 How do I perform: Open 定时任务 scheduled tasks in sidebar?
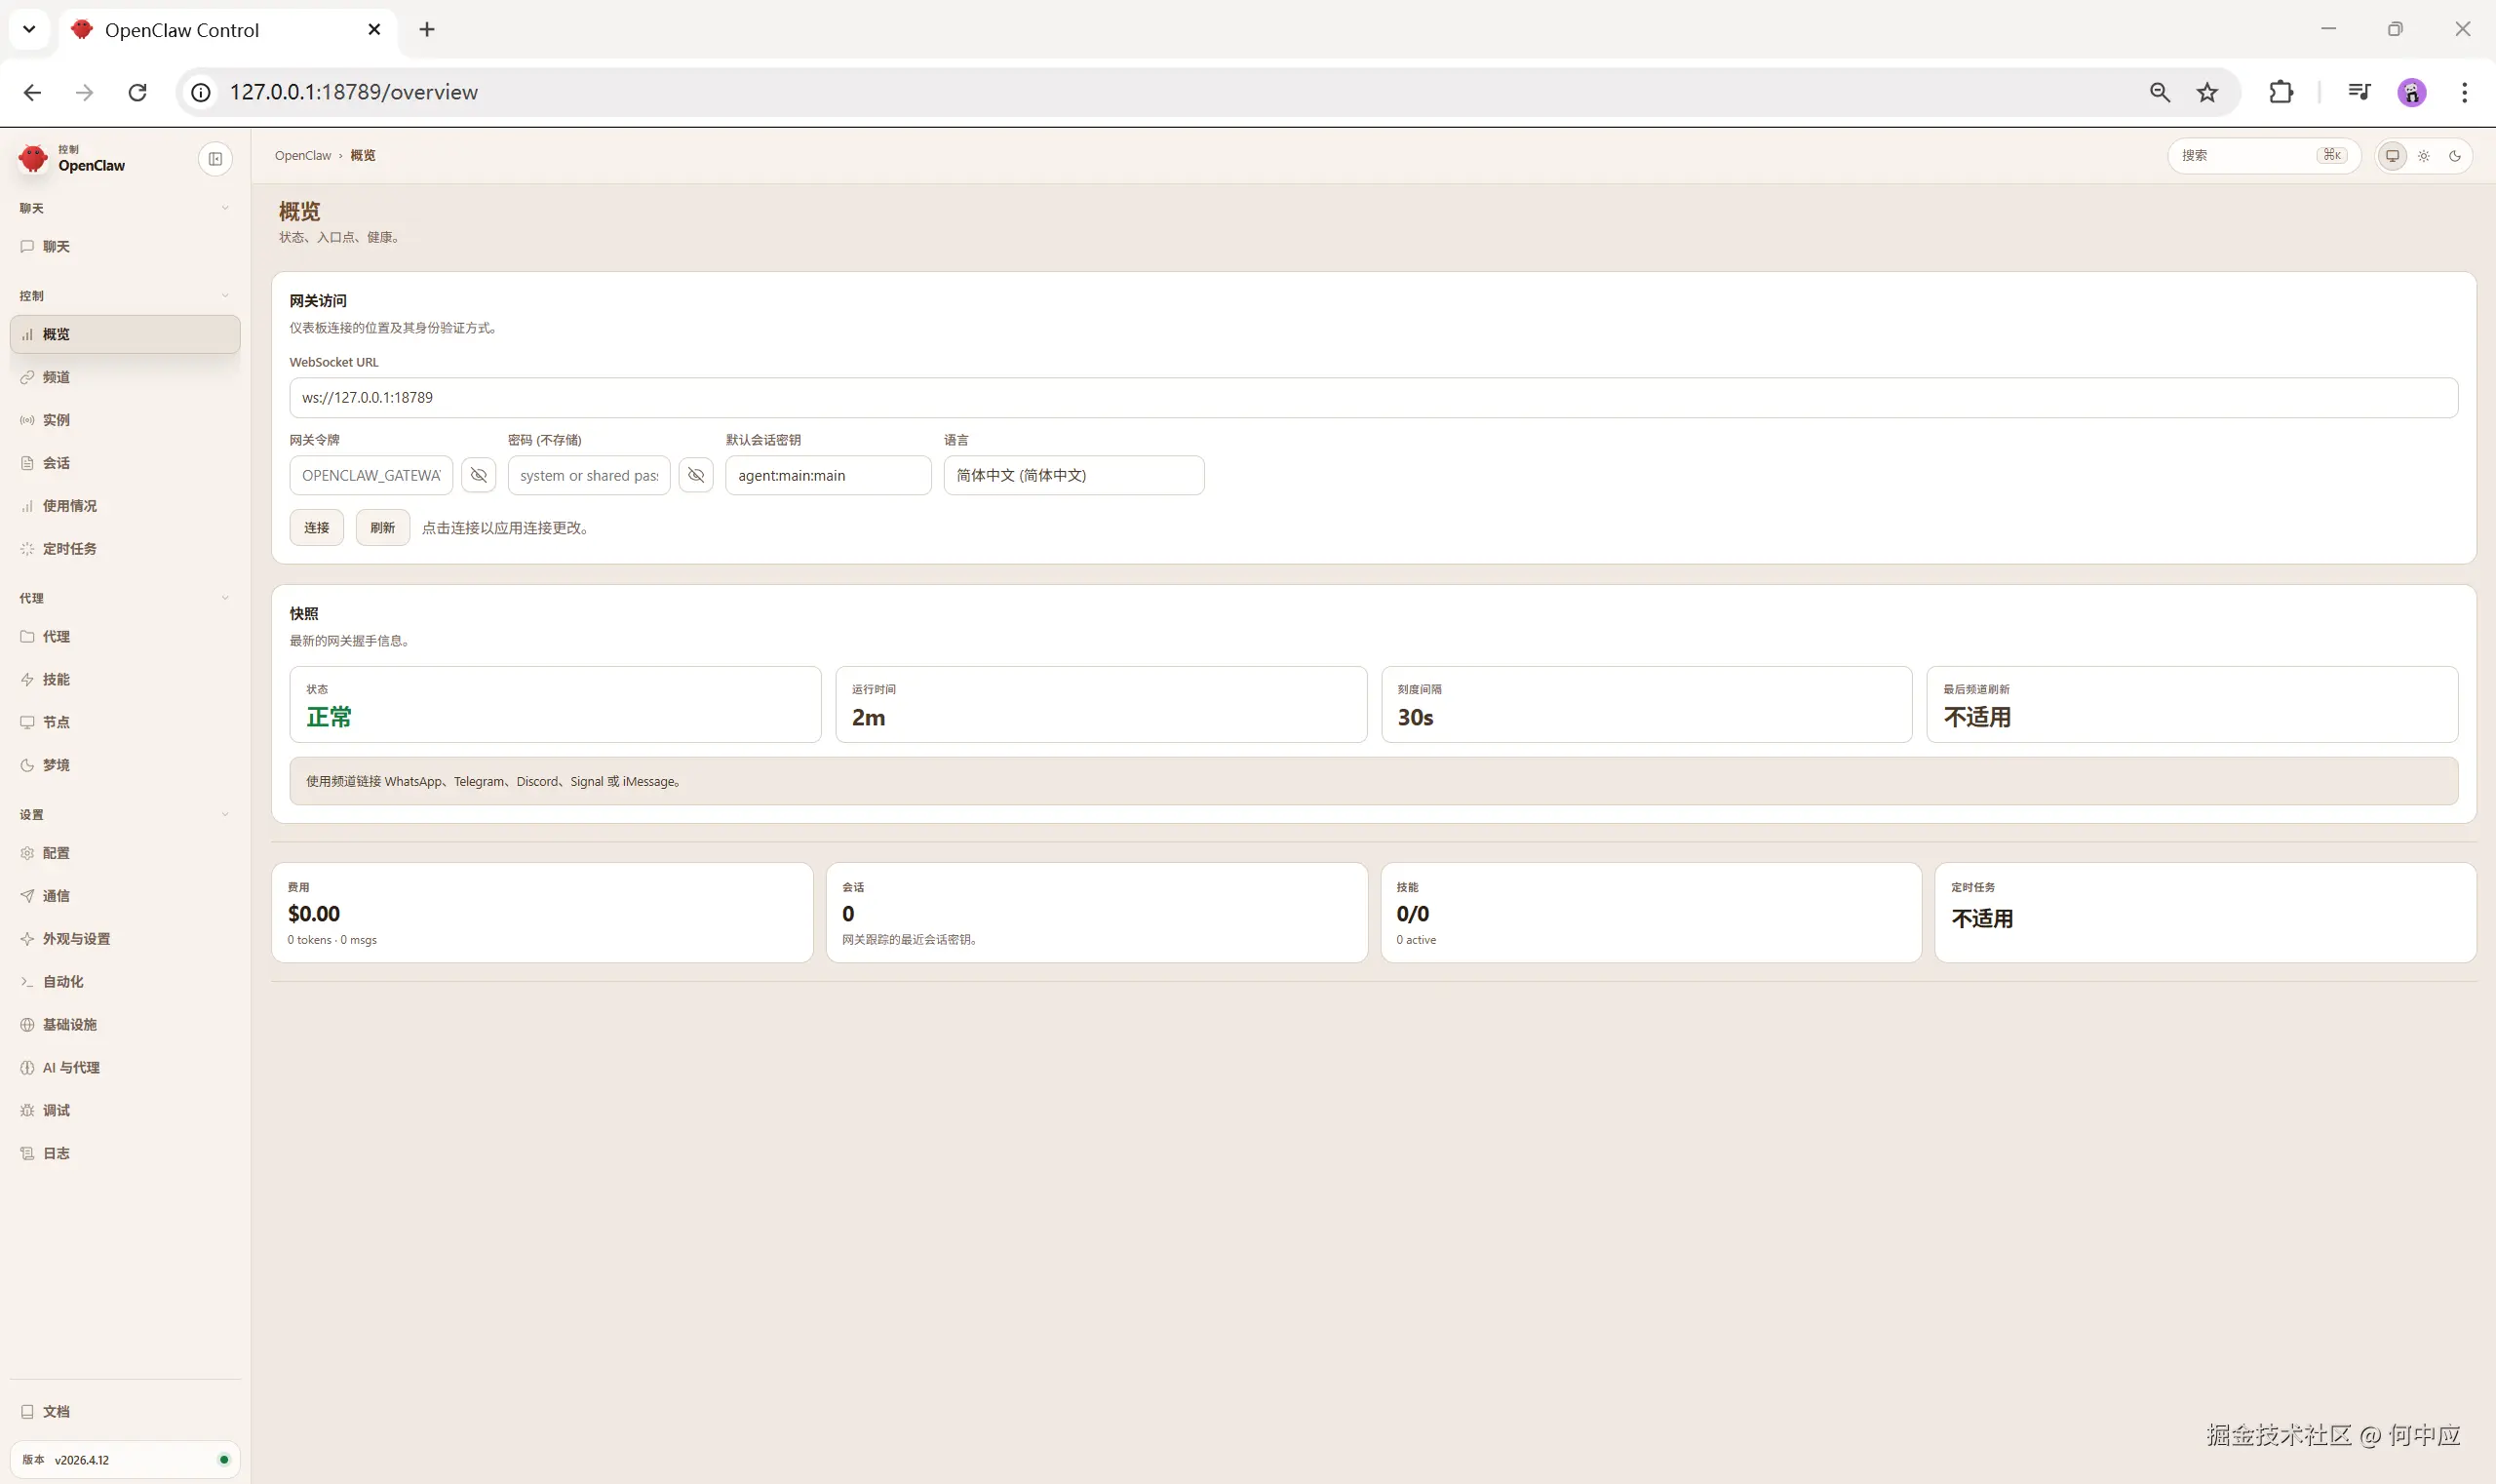click(x=69, y=548)
